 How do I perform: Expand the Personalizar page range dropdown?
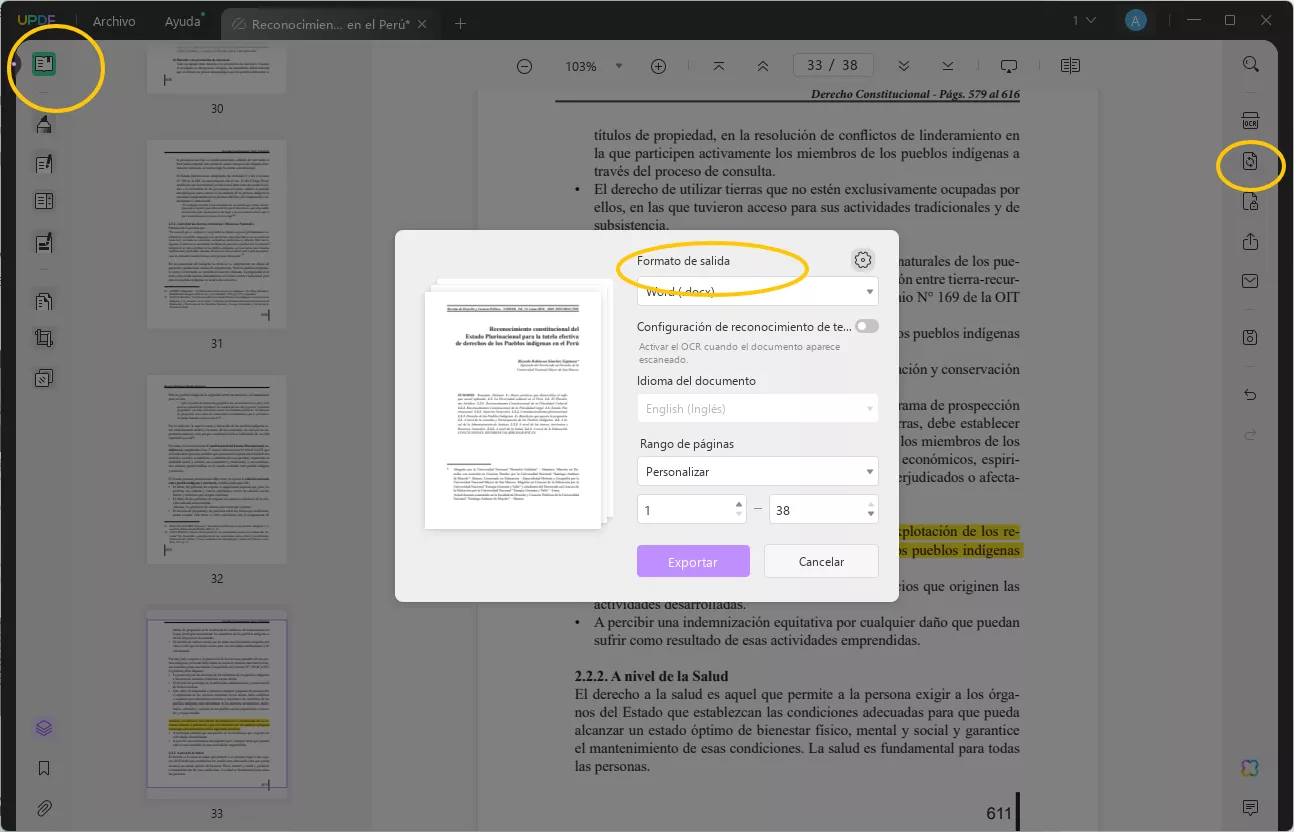(x=757, y=471)
